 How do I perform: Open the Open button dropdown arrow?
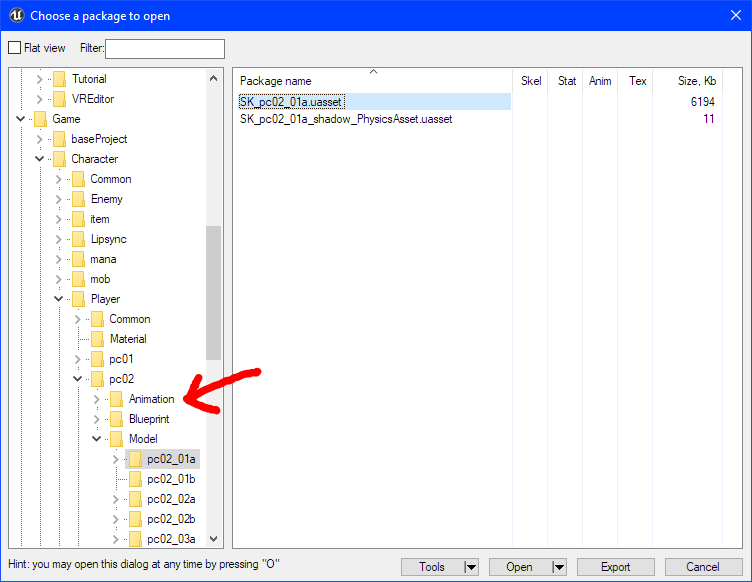(559, 567)
